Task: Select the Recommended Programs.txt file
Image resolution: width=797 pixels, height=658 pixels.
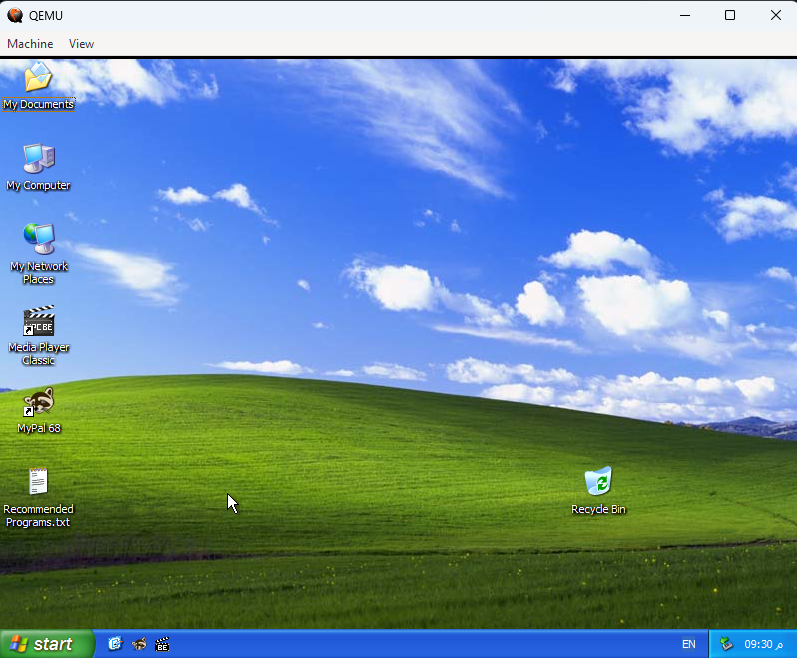Action: pos(39,497)
